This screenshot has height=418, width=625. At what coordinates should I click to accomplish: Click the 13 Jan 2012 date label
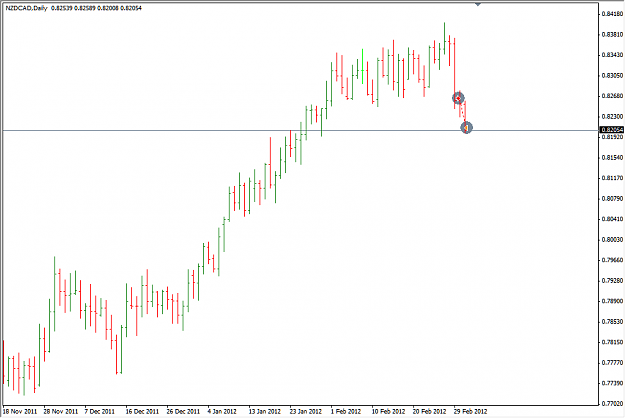pyautogui.click(x=265, y=411)
